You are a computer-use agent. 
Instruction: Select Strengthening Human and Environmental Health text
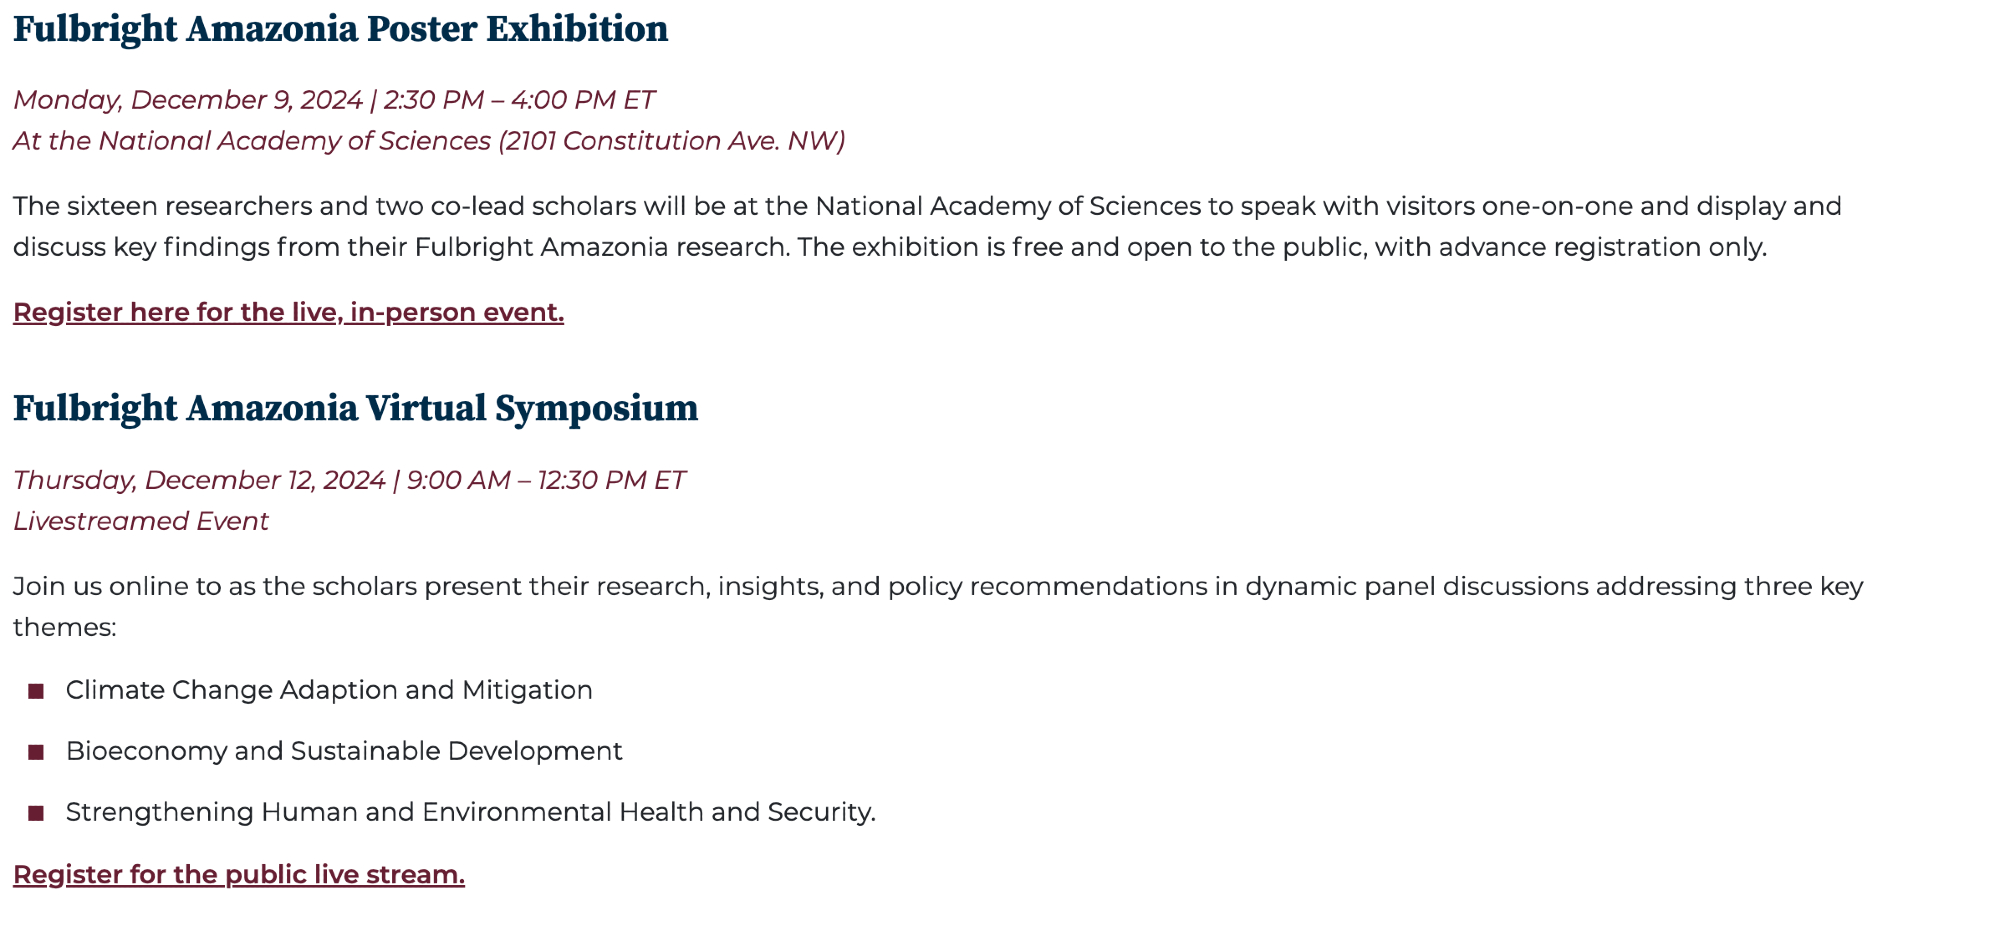[x=470, y=812]
